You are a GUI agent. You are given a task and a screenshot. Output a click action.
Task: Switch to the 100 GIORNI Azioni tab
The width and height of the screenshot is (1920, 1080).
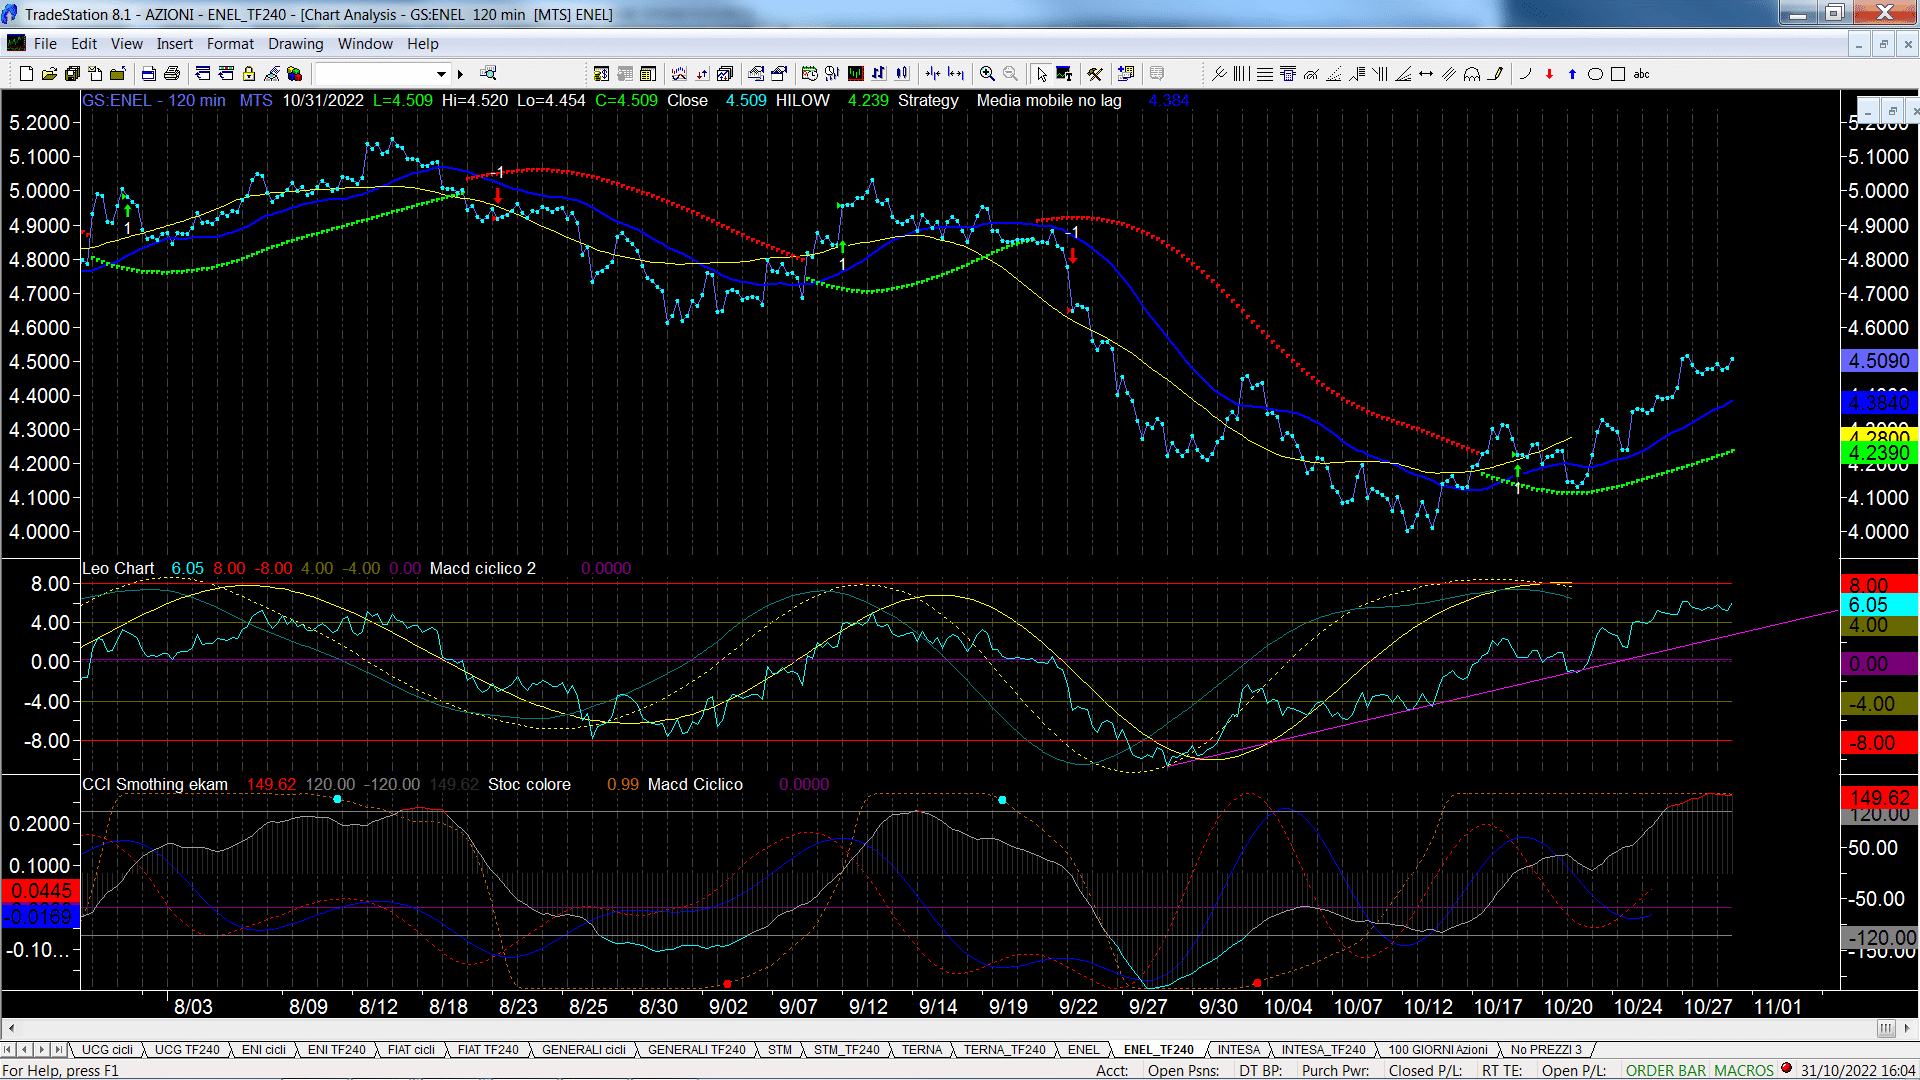tap(1438, 1049)
